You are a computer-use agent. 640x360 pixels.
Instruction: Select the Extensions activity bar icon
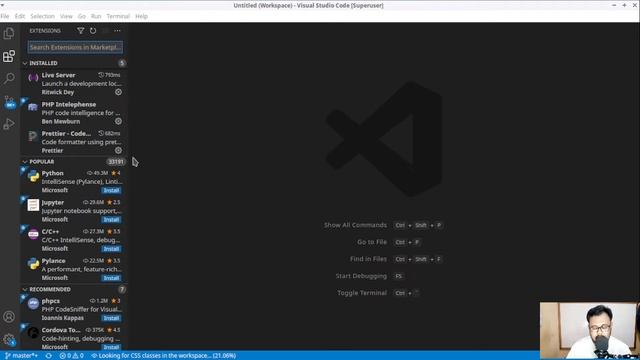9,56
